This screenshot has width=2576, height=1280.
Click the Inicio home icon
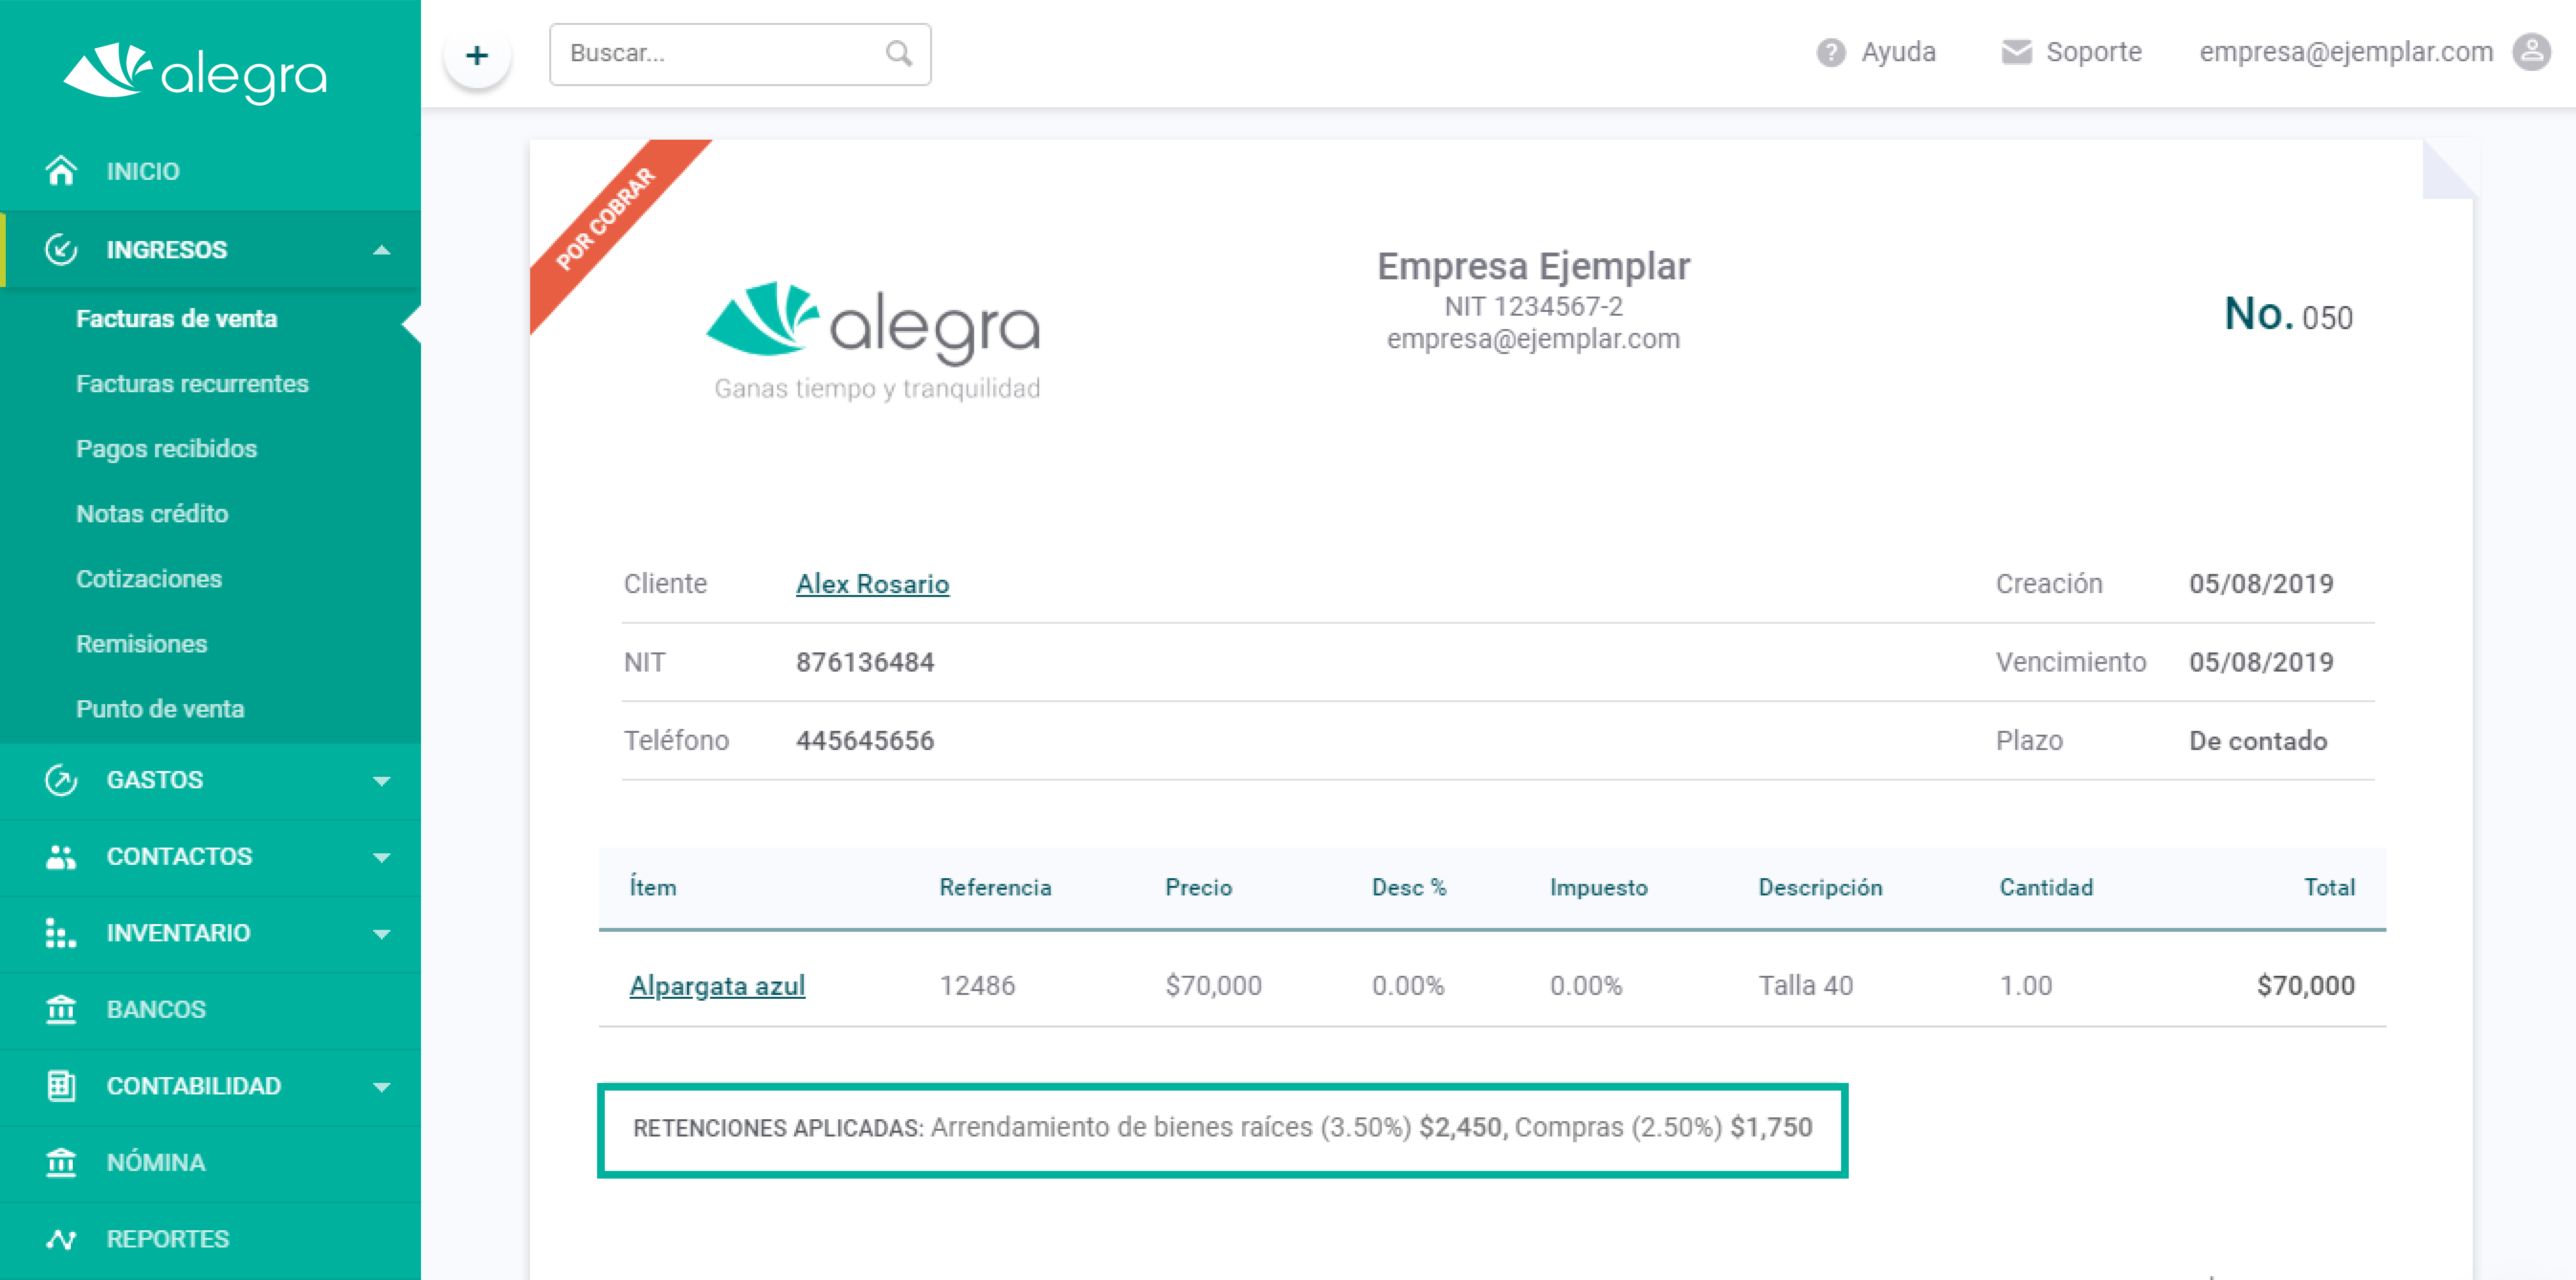pos(61,171)
